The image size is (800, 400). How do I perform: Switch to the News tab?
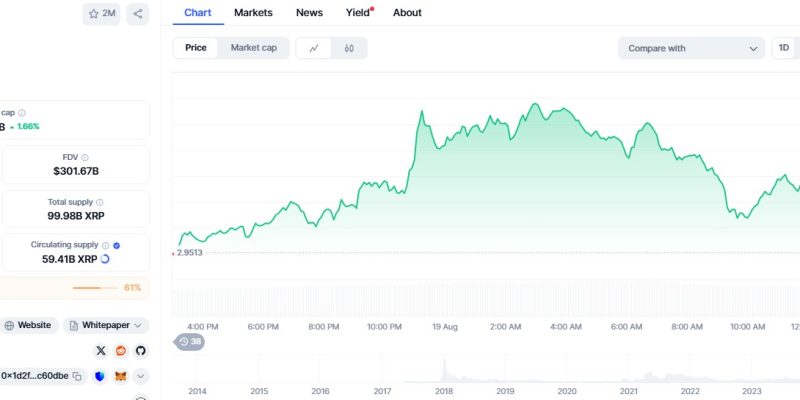(309, 13)
